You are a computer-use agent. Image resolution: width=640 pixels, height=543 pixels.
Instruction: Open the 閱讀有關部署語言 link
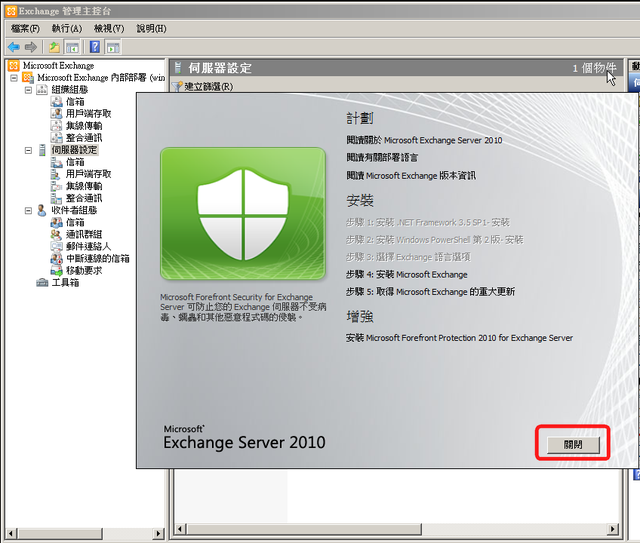point(382,158)
